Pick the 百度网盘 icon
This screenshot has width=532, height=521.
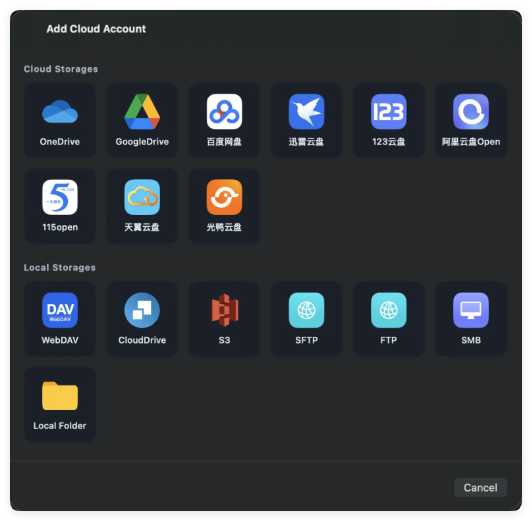click(x=224, y=112)
